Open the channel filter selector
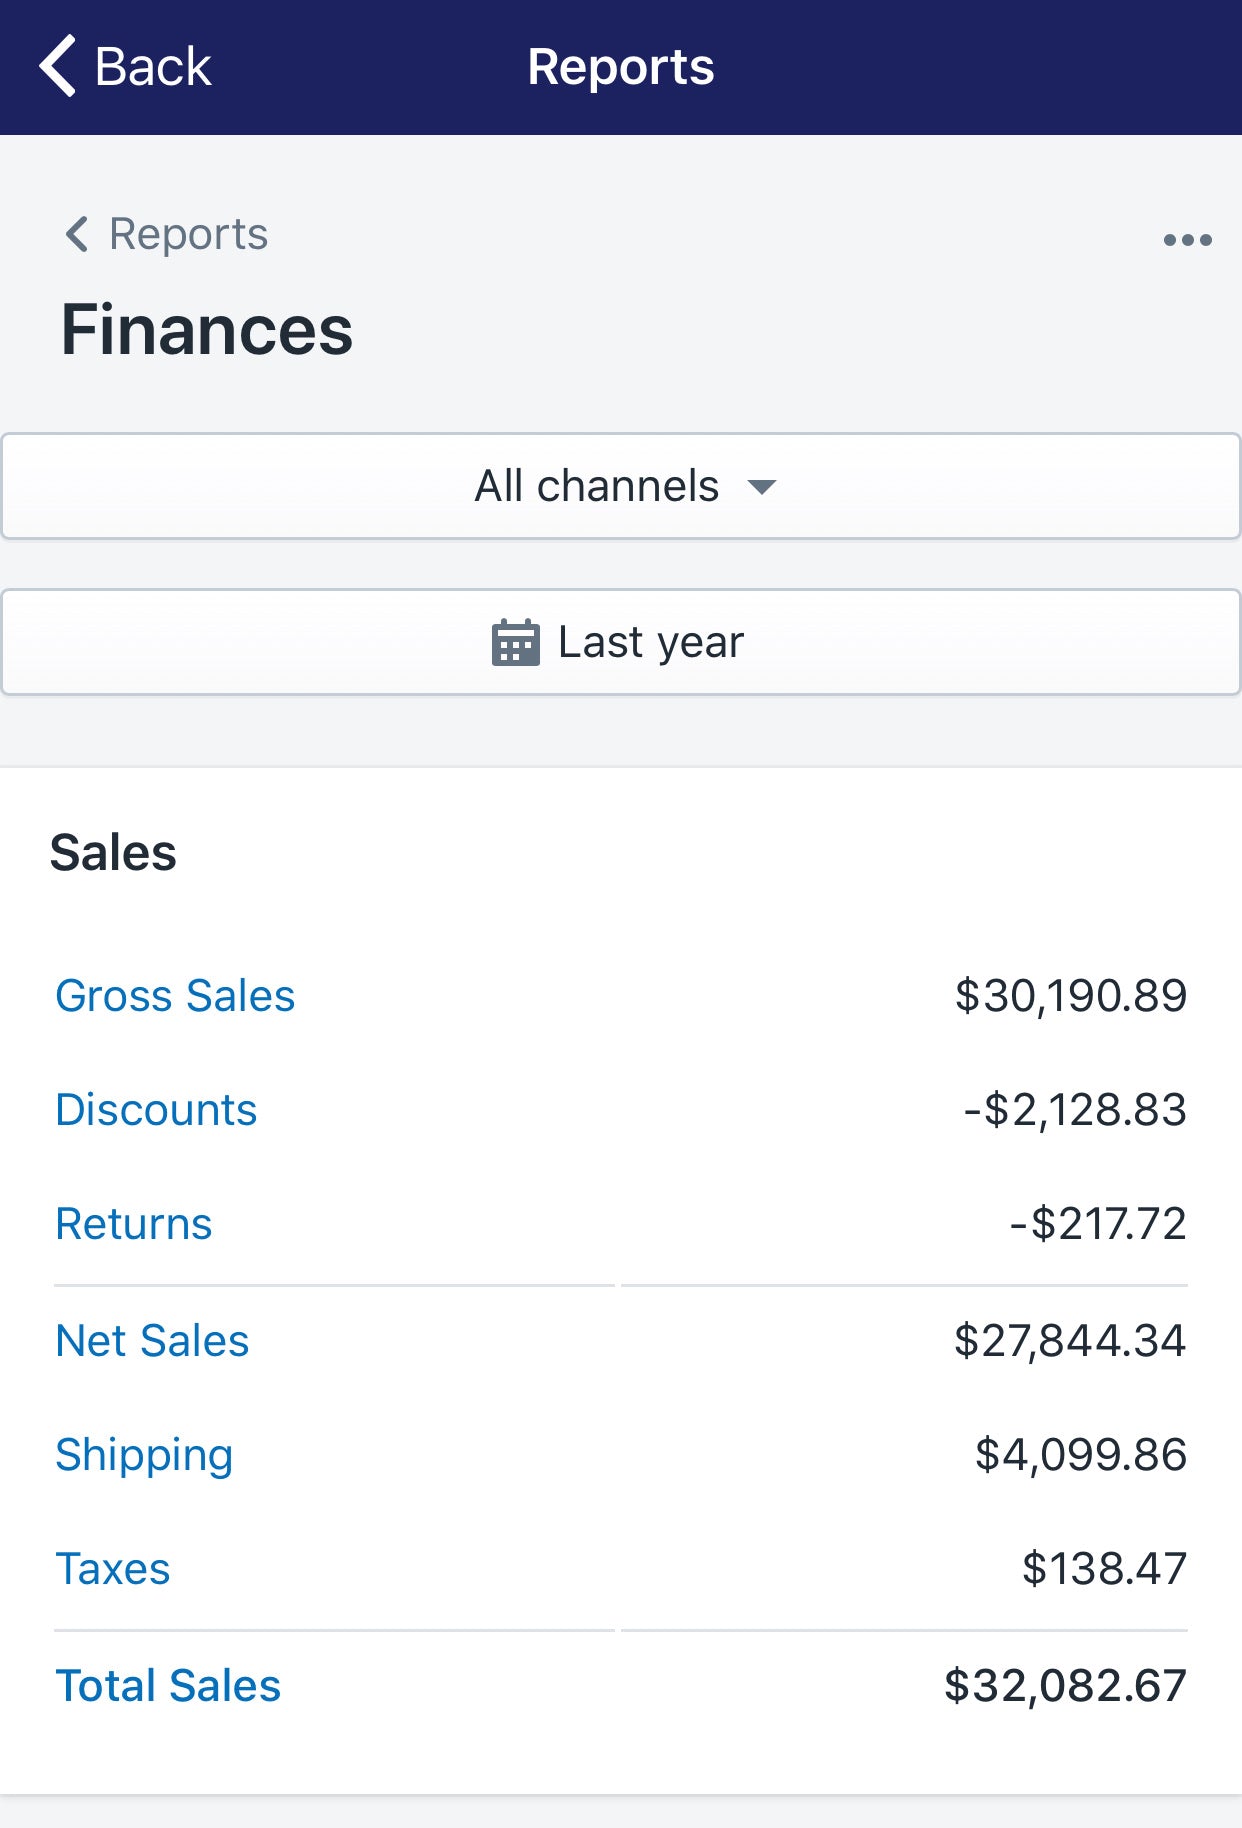 [620, 486]
